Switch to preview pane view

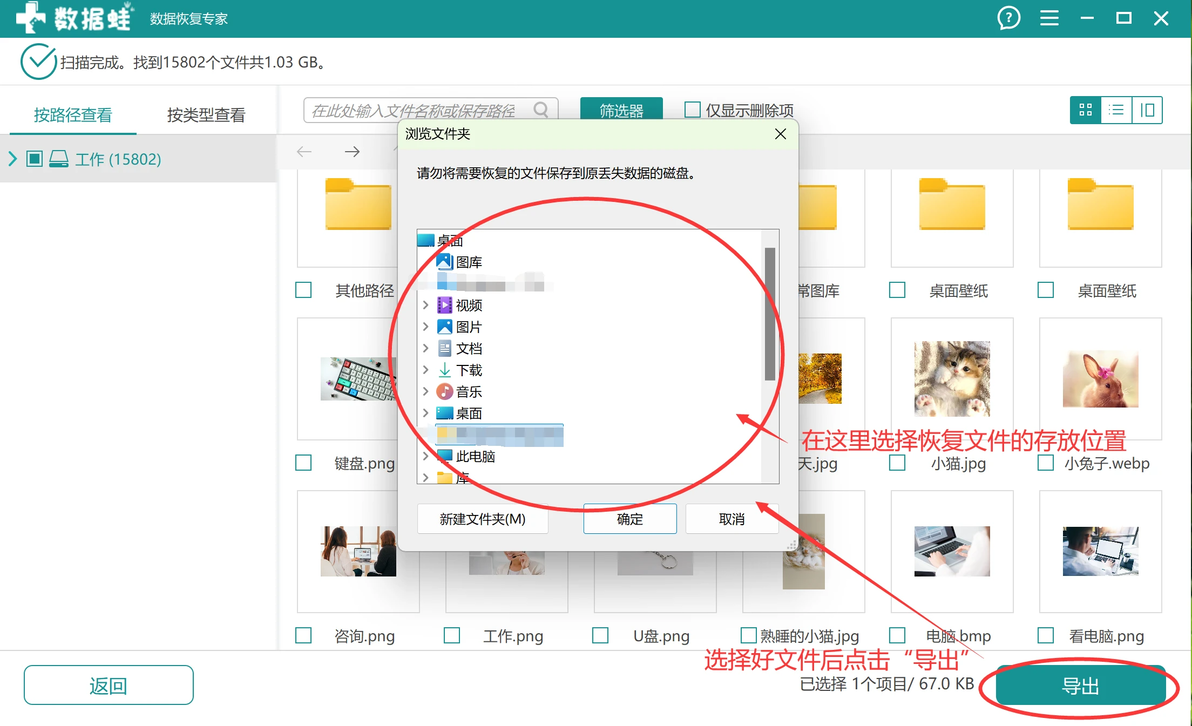click(1147, 110)
